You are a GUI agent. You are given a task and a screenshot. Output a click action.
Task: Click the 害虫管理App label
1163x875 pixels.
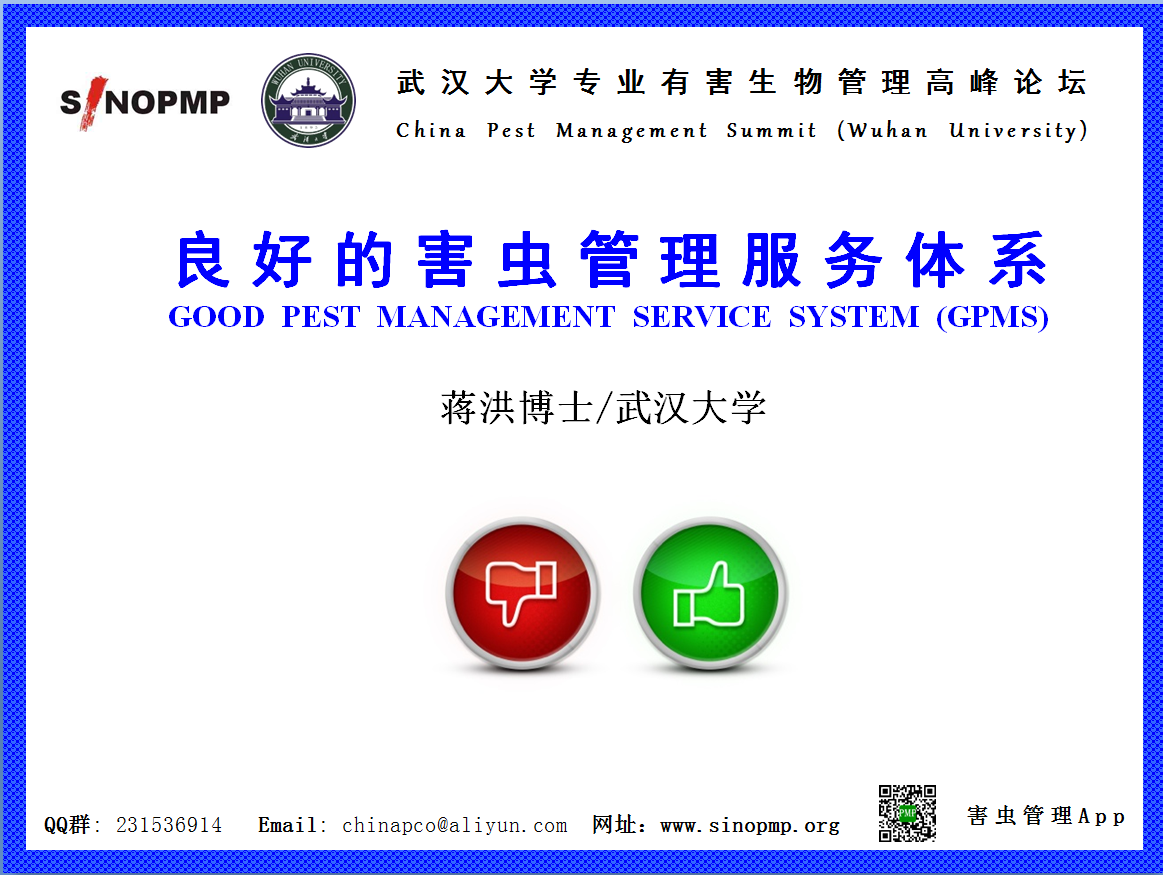tap(1046, 816)
